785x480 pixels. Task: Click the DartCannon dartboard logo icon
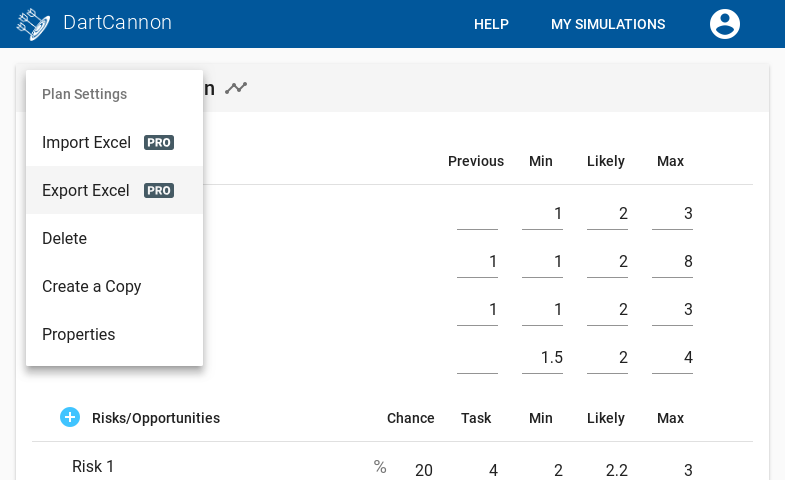pyautogui.click(x=34, y=24)
